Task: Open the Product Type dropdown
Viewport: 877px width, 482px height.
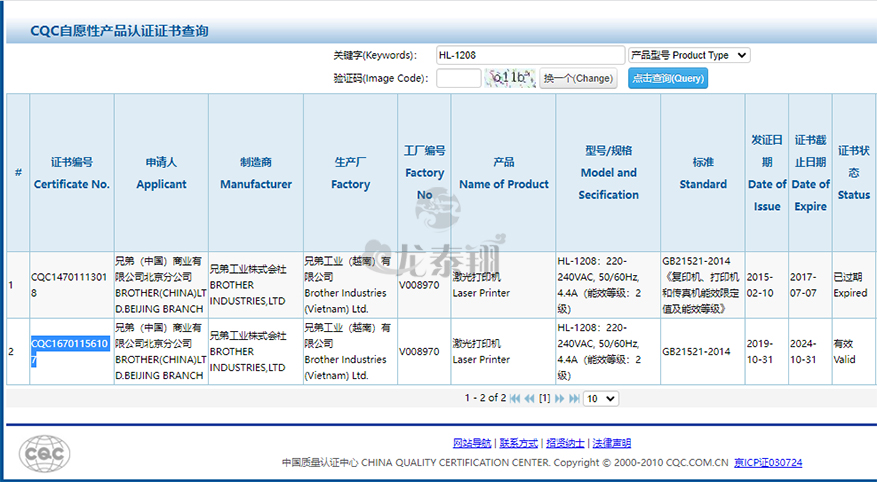Action: click(x=688, y=55)
